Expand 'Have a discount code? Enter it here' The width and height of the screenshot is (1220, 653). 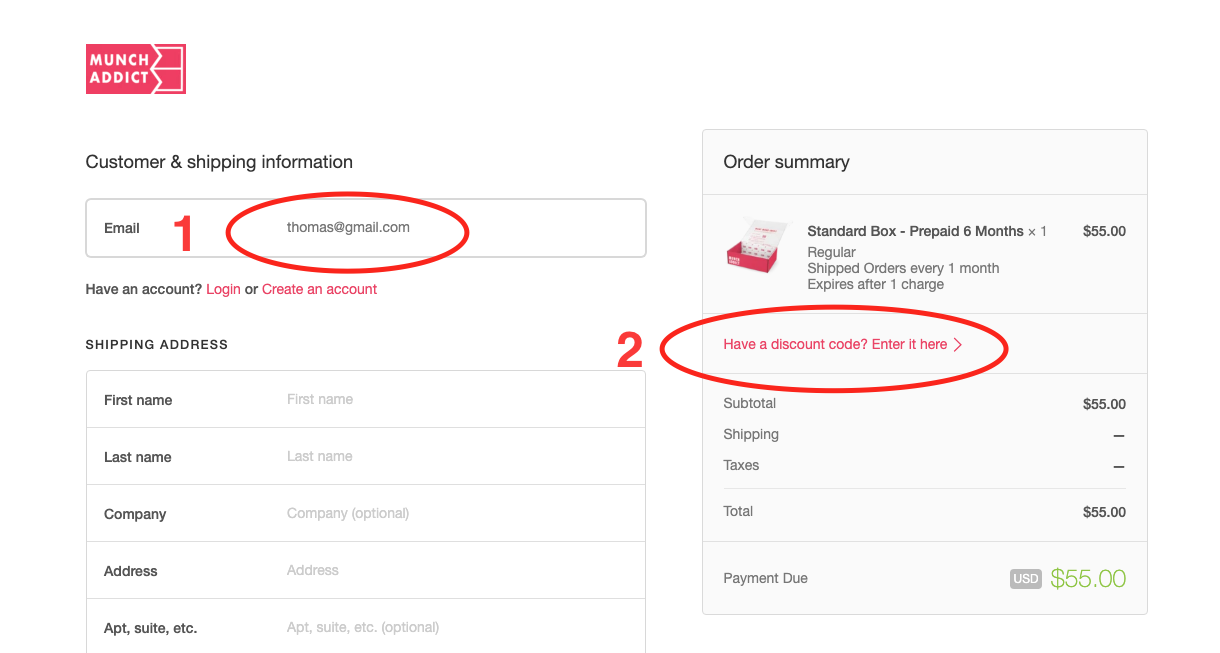(x=843, y=345)
